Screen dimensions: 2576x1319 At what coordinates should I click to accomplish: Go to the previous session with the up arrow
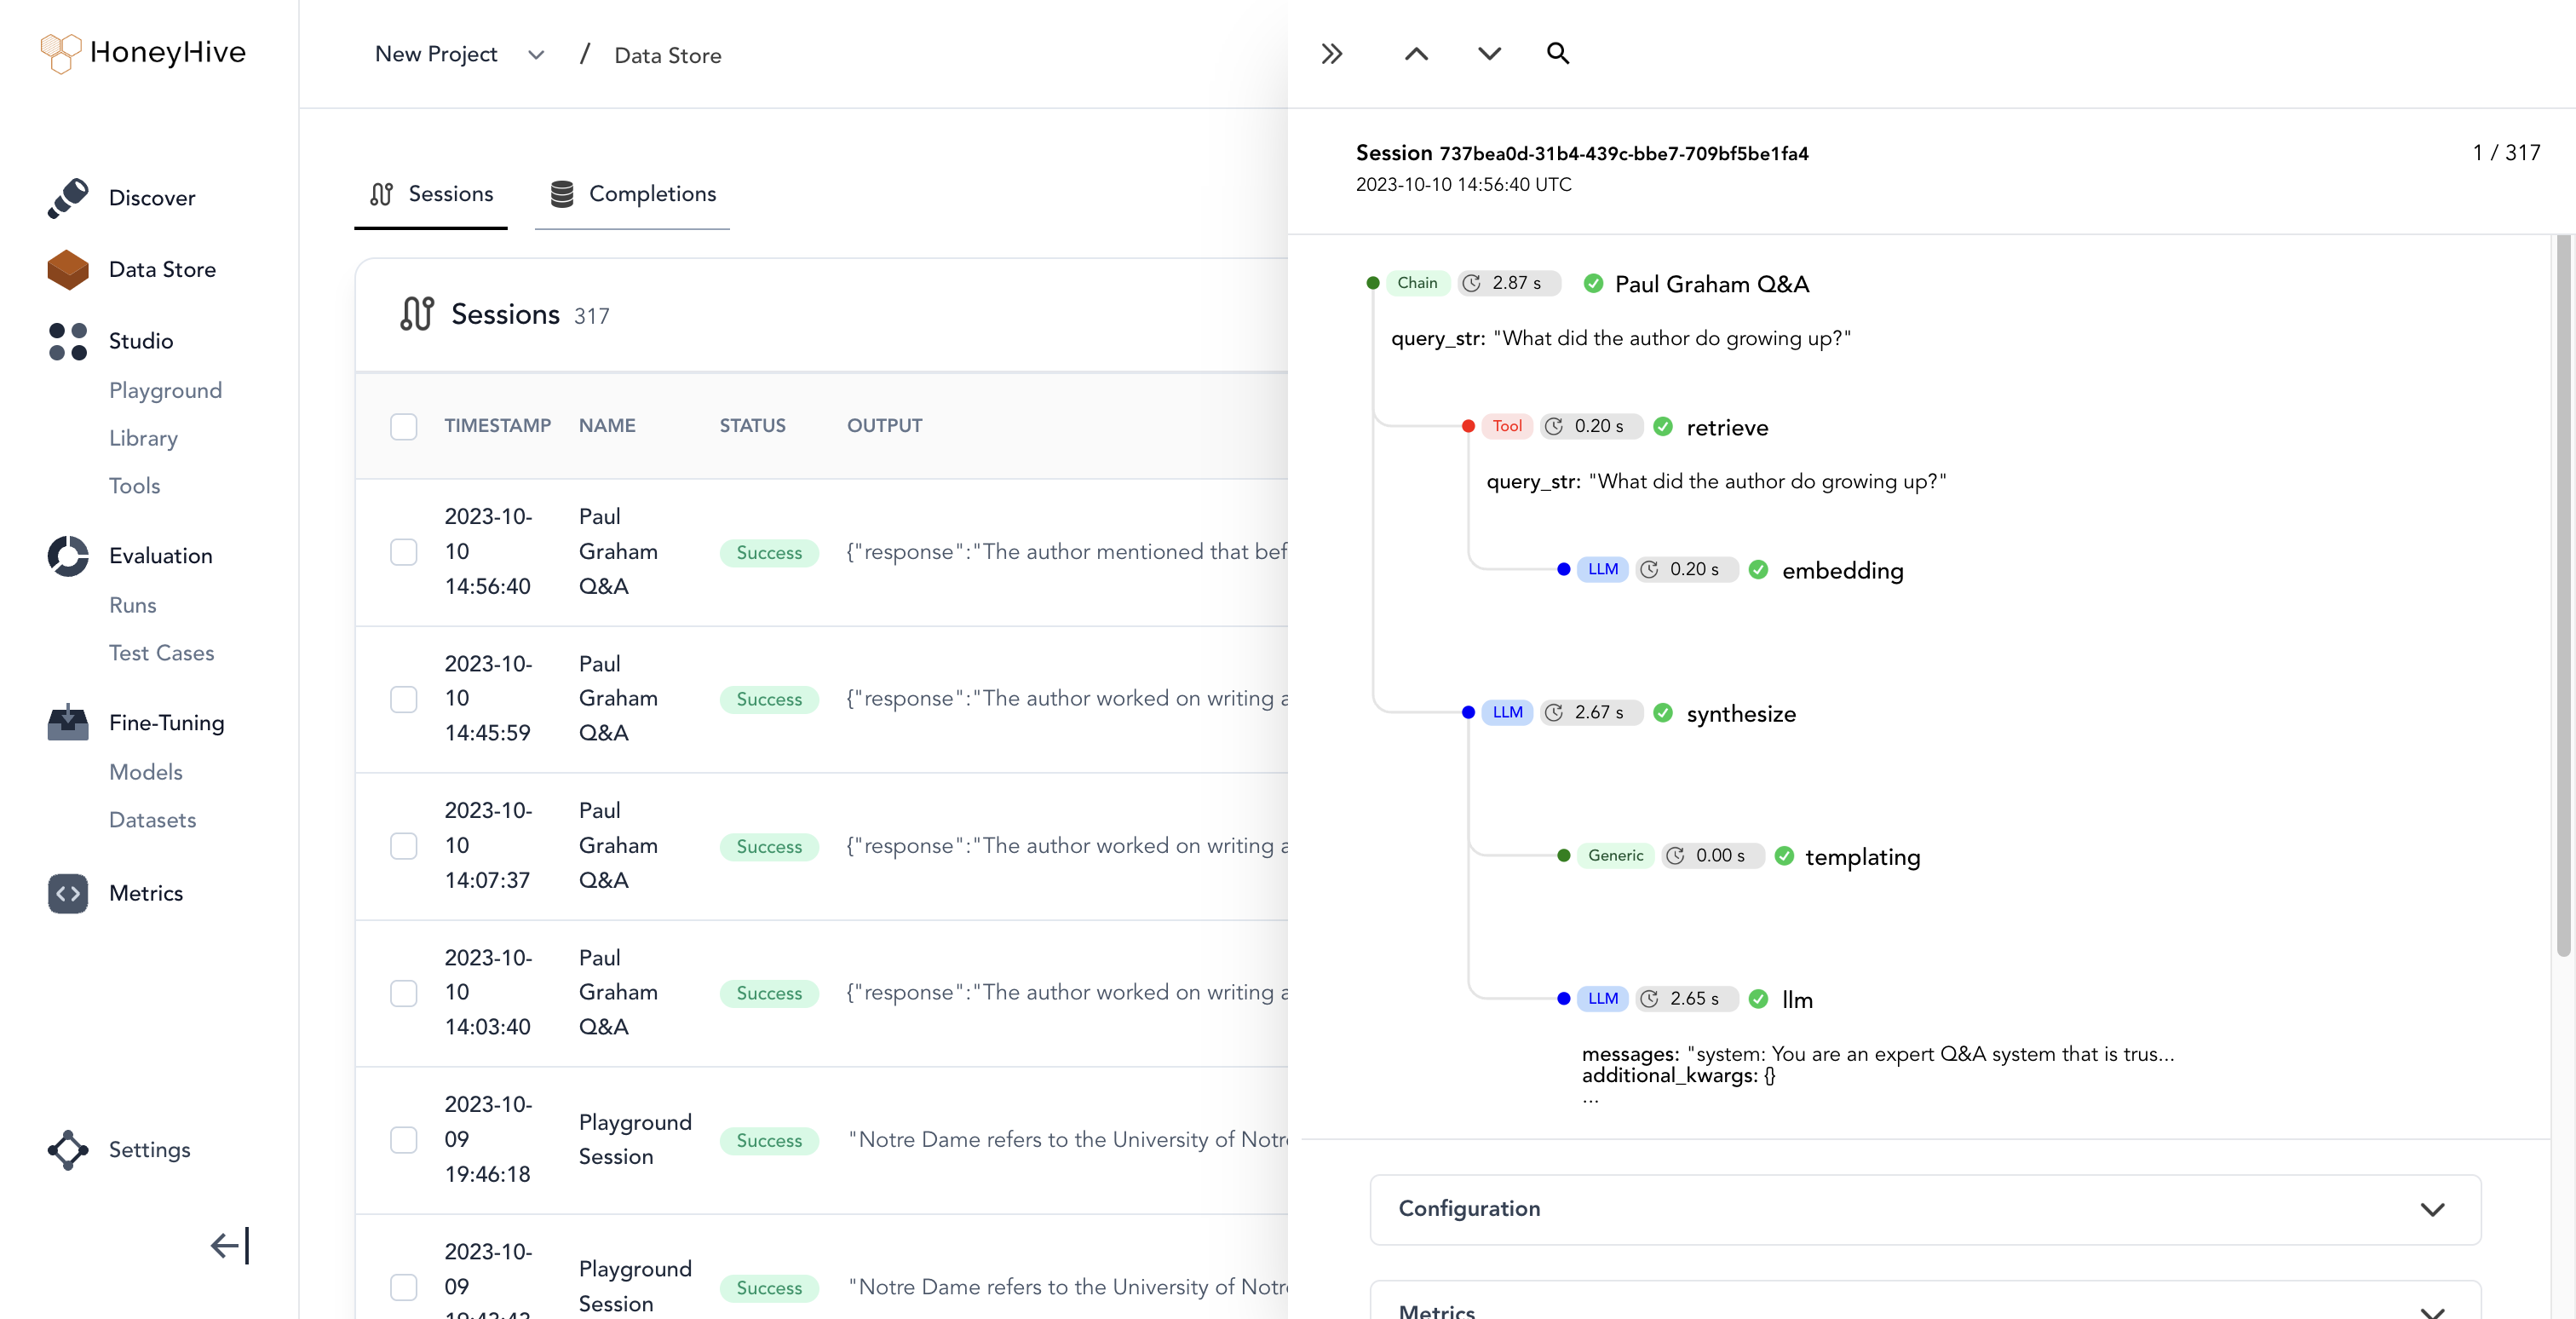1416,54
